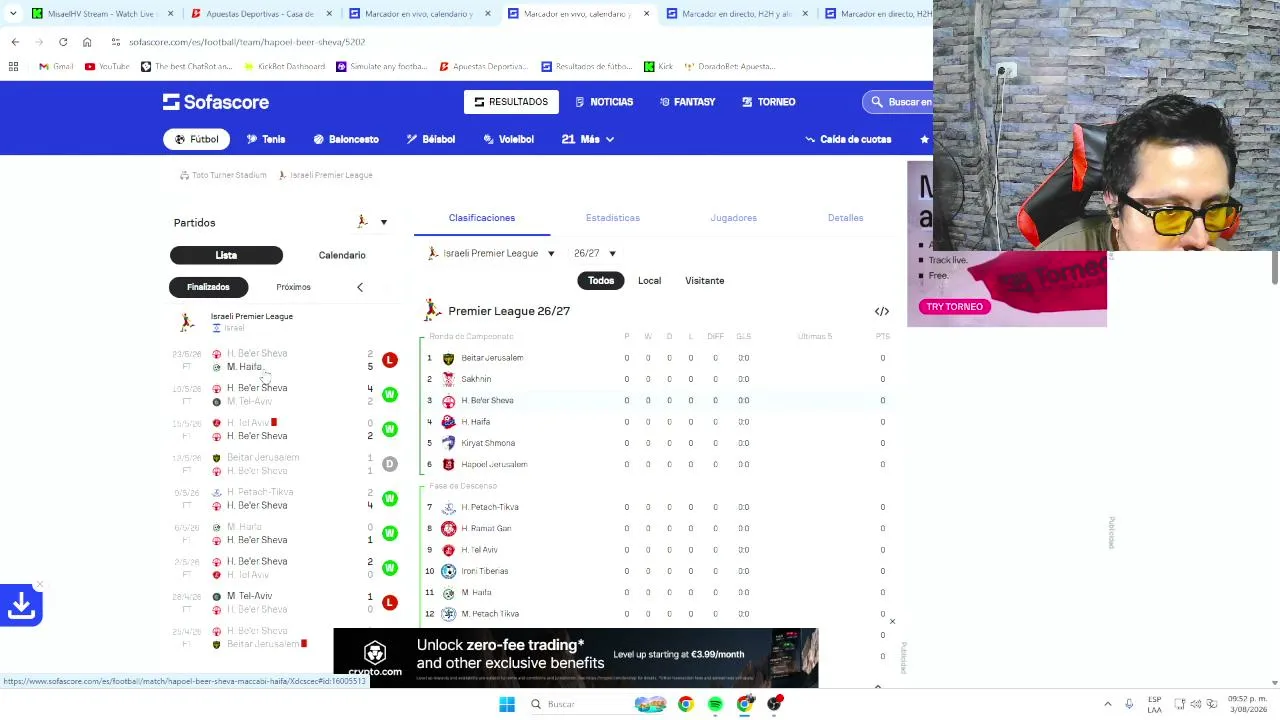Open the NOTICIAS section
Viewport: 1280px width, 720px height.
tap(604, 102)
